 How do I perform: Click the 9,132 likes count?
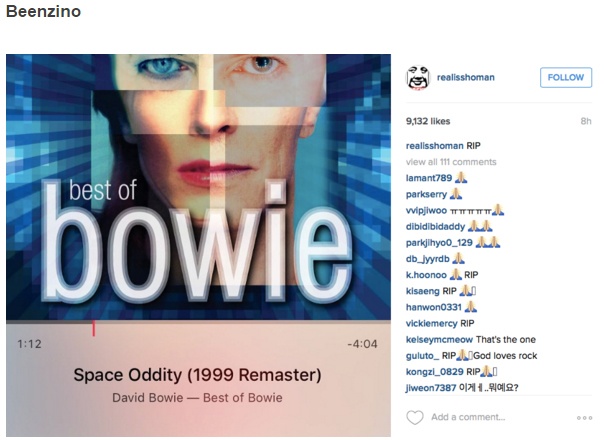click(428, 121)
